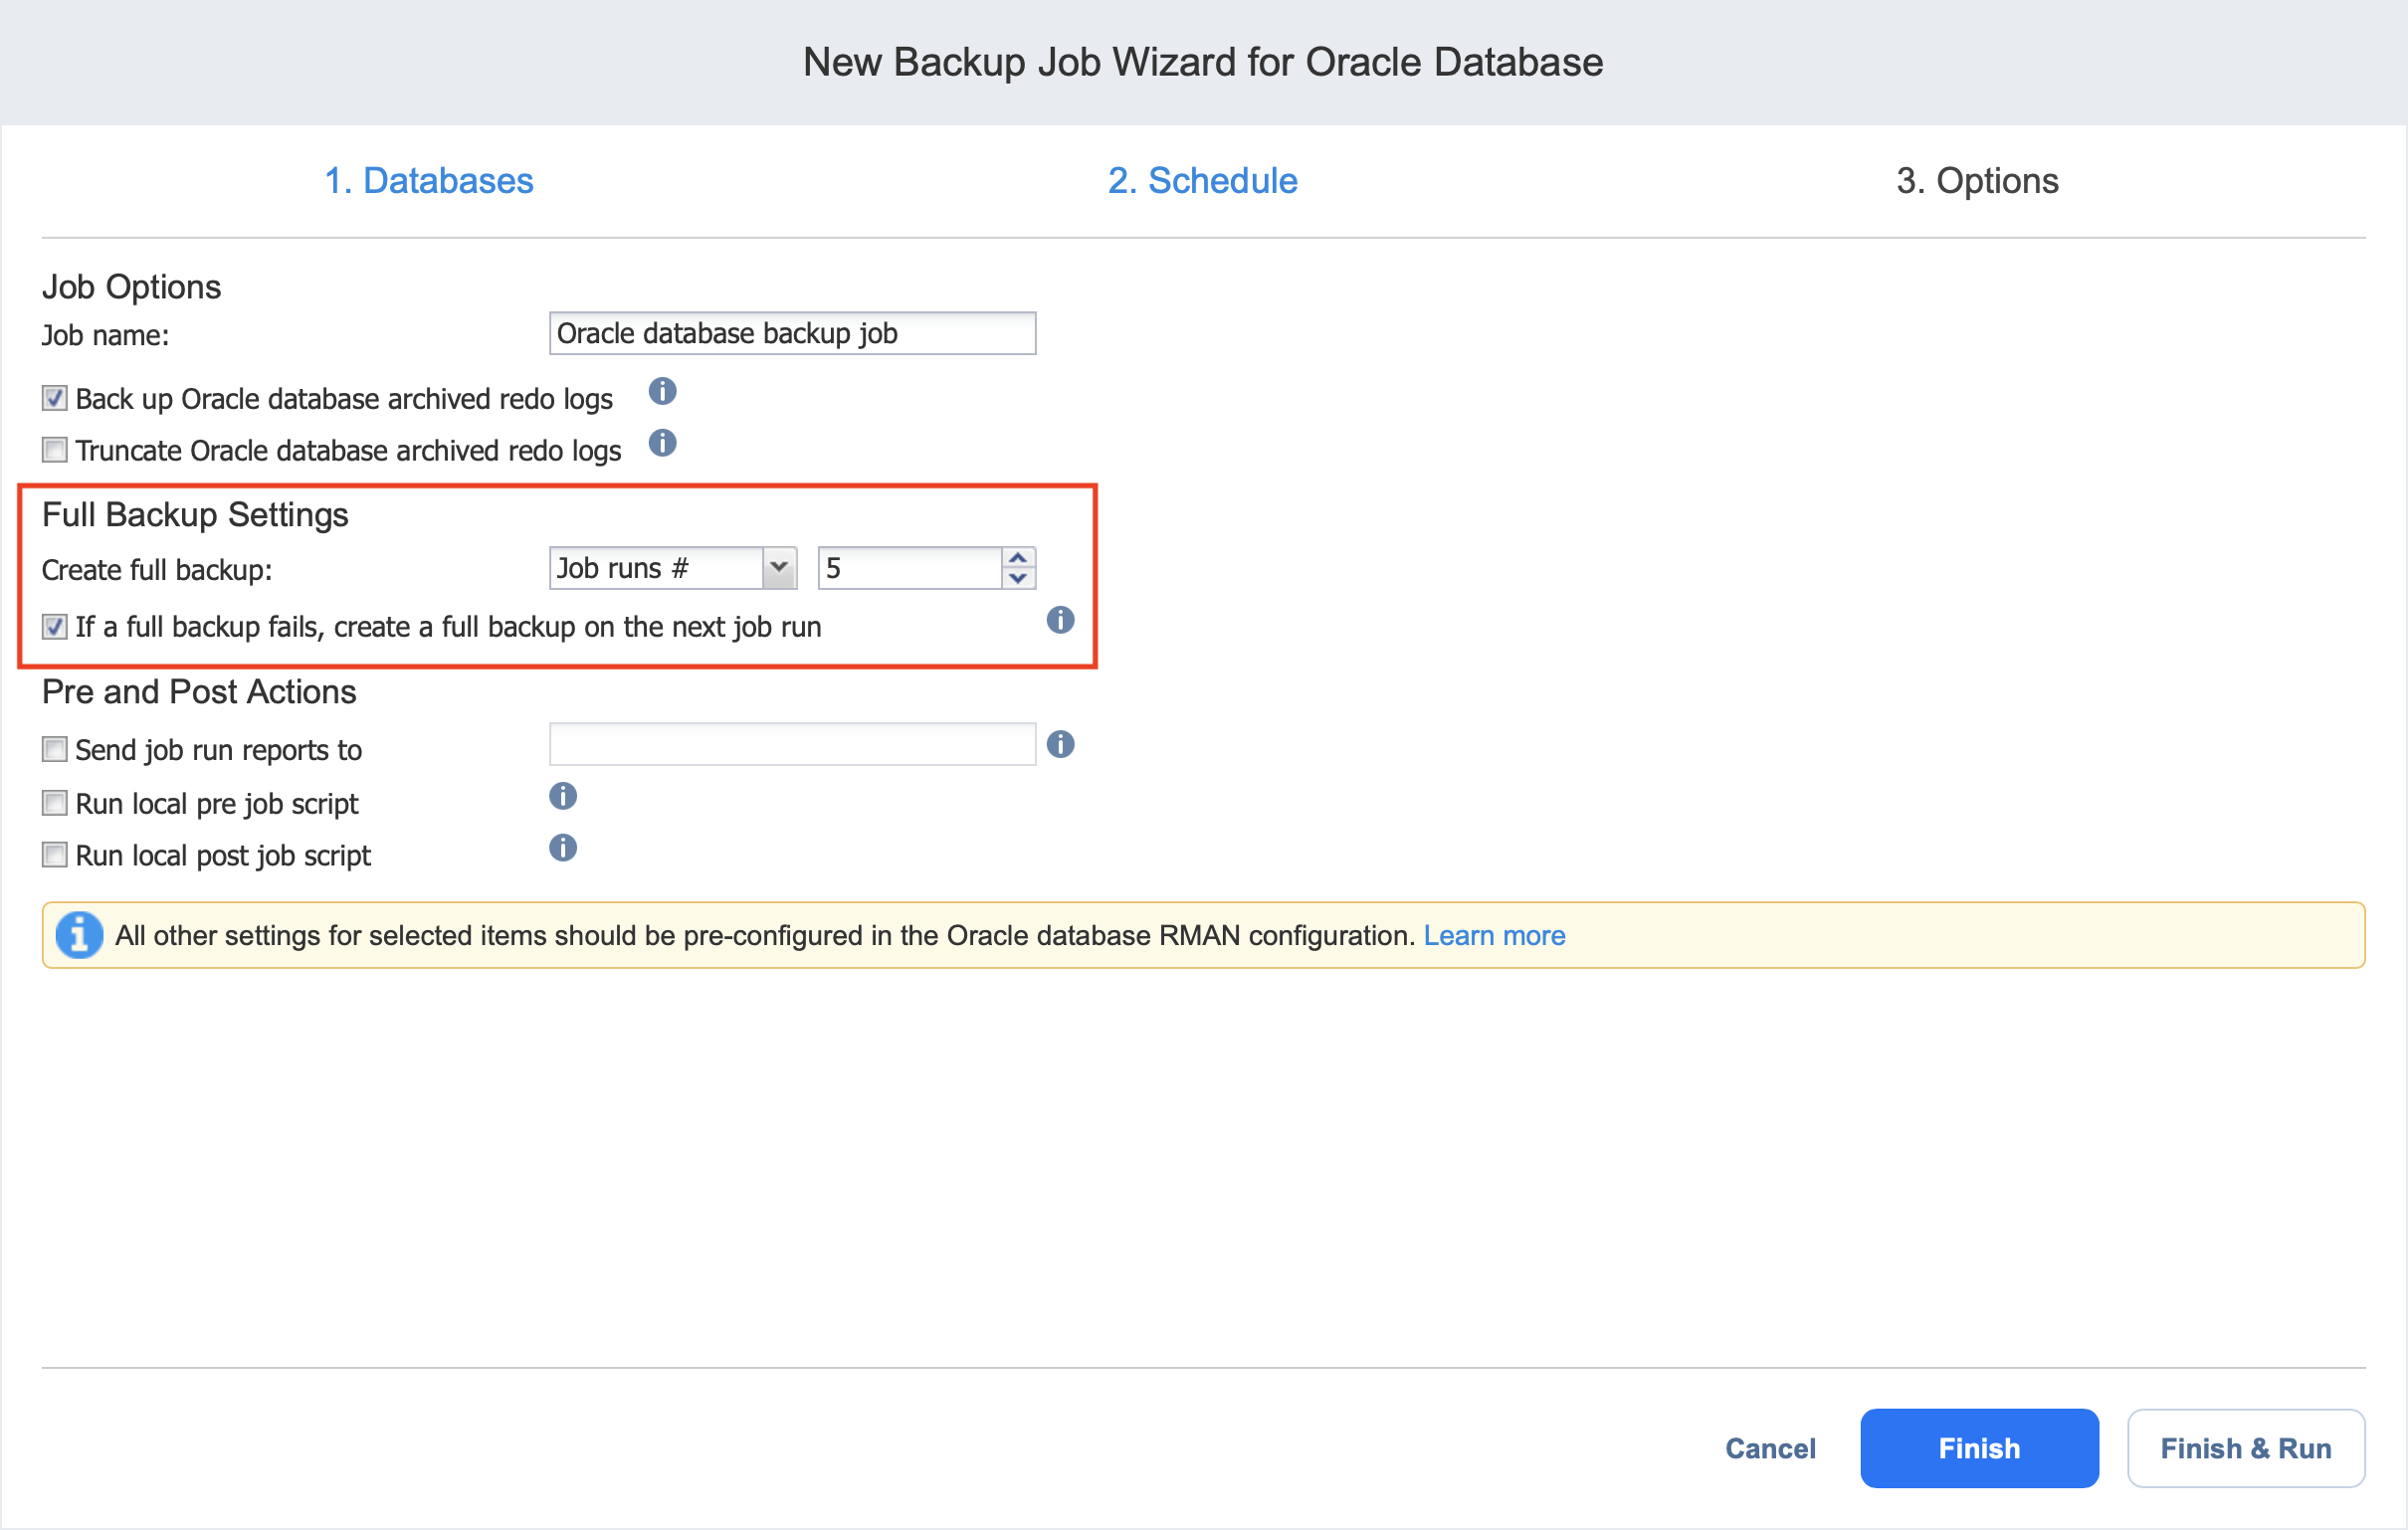
Task: Check Run local pre job script
Action: [x=55, y=803]
